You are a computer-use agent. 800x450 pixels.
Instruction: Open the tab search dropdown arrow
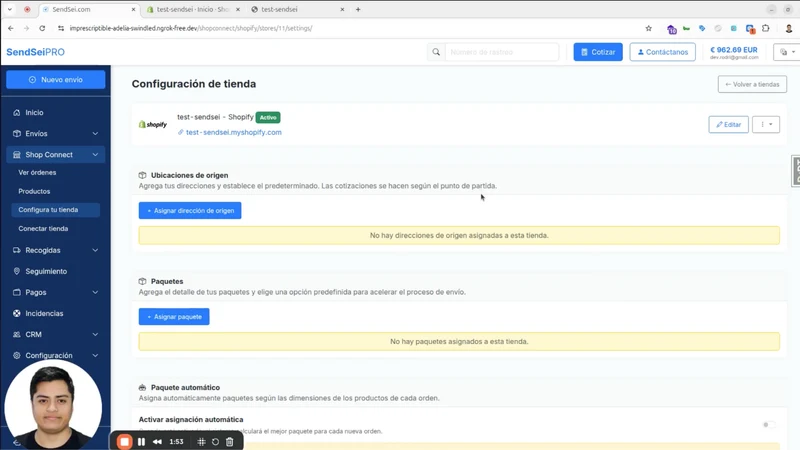(10, 9)
